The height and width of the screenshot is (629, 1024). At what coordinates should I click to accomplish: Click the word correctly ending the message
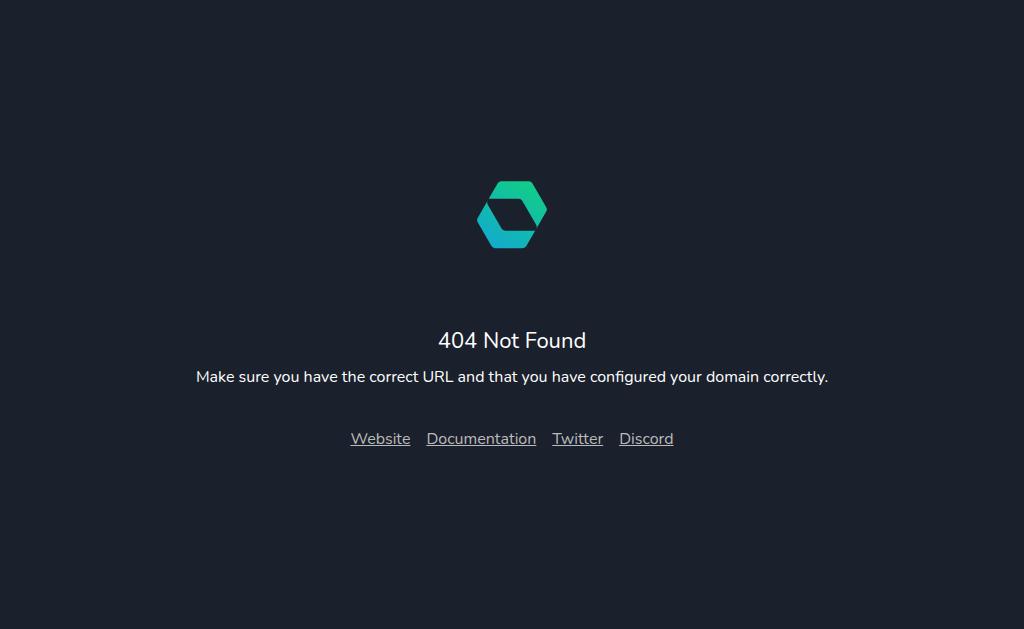tap(795, 378)
